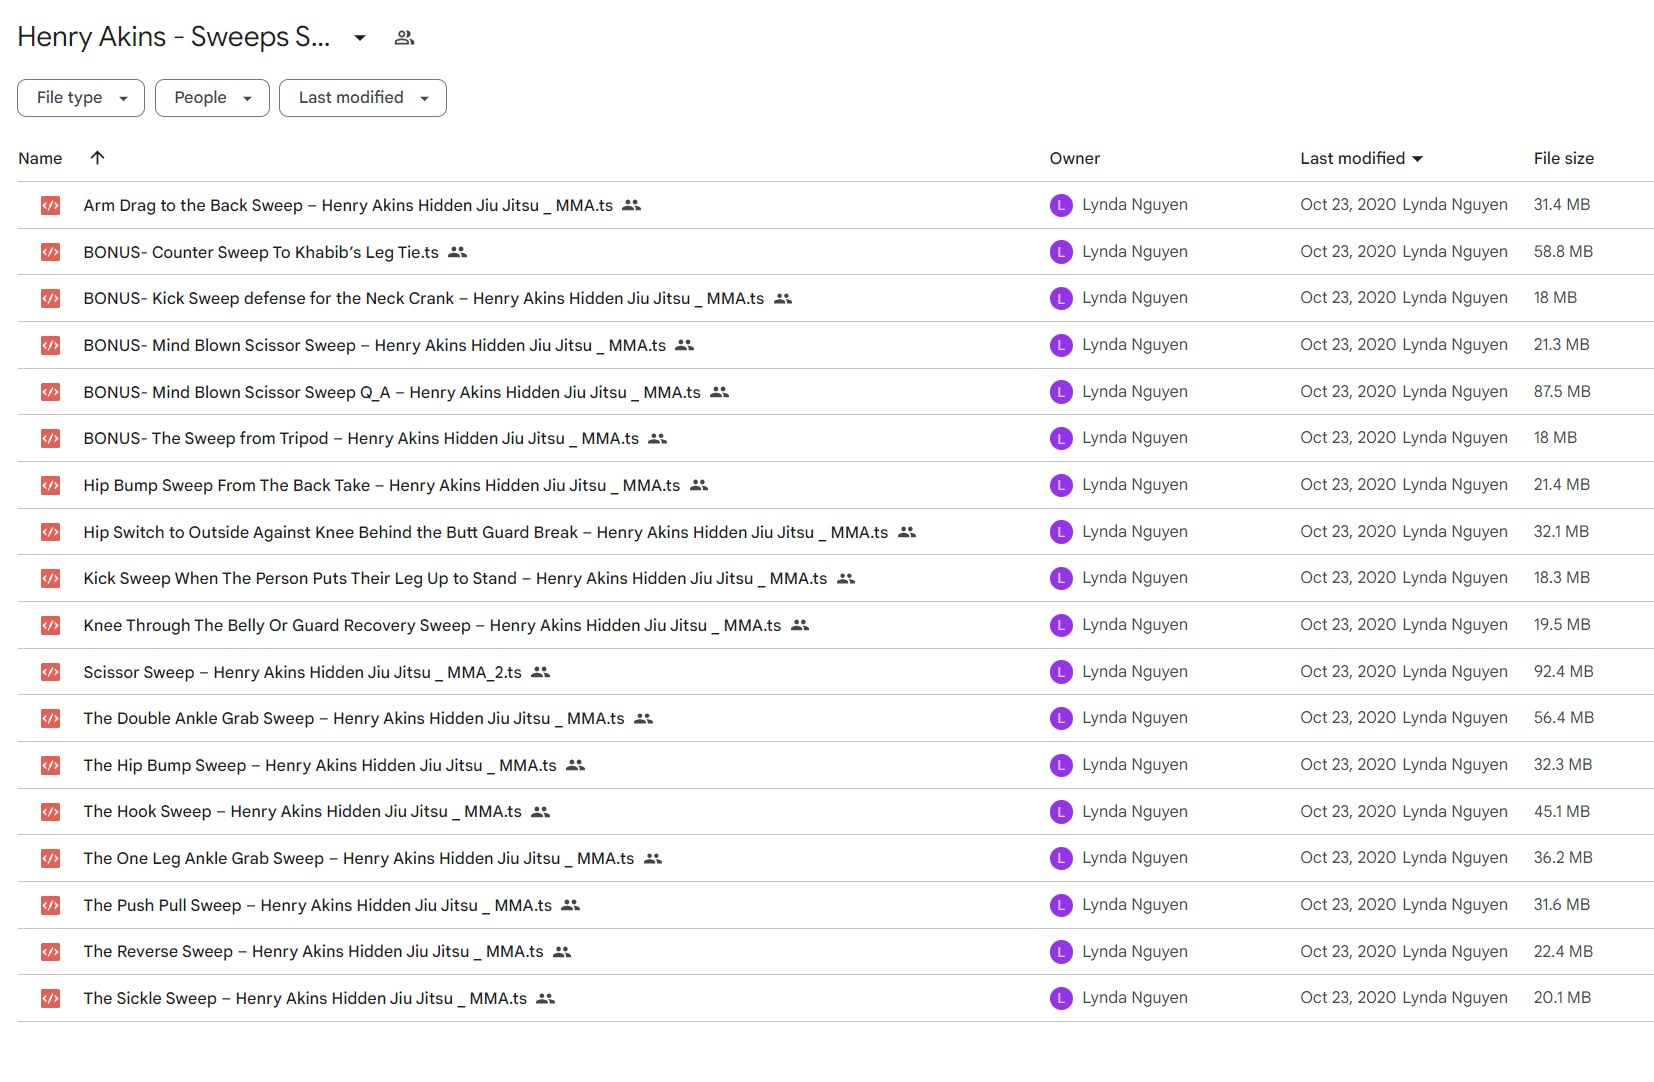Click 87.5 MB file size value
1654x1082 pixels.
1562,392
